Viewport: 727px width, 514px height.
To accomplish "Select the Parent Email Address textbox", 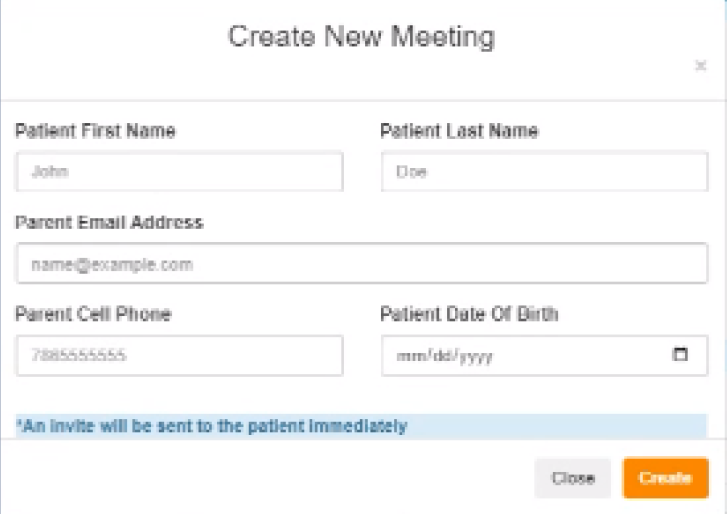I will coord(361,265).
